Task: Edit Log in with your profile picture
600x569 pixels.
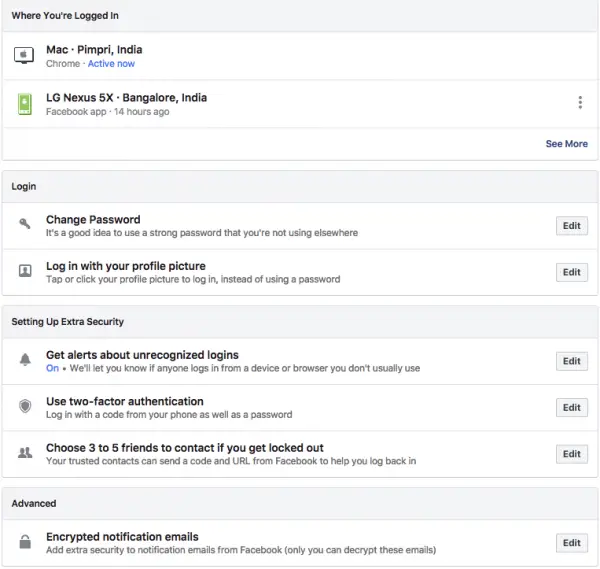Action: click(571, 272)
